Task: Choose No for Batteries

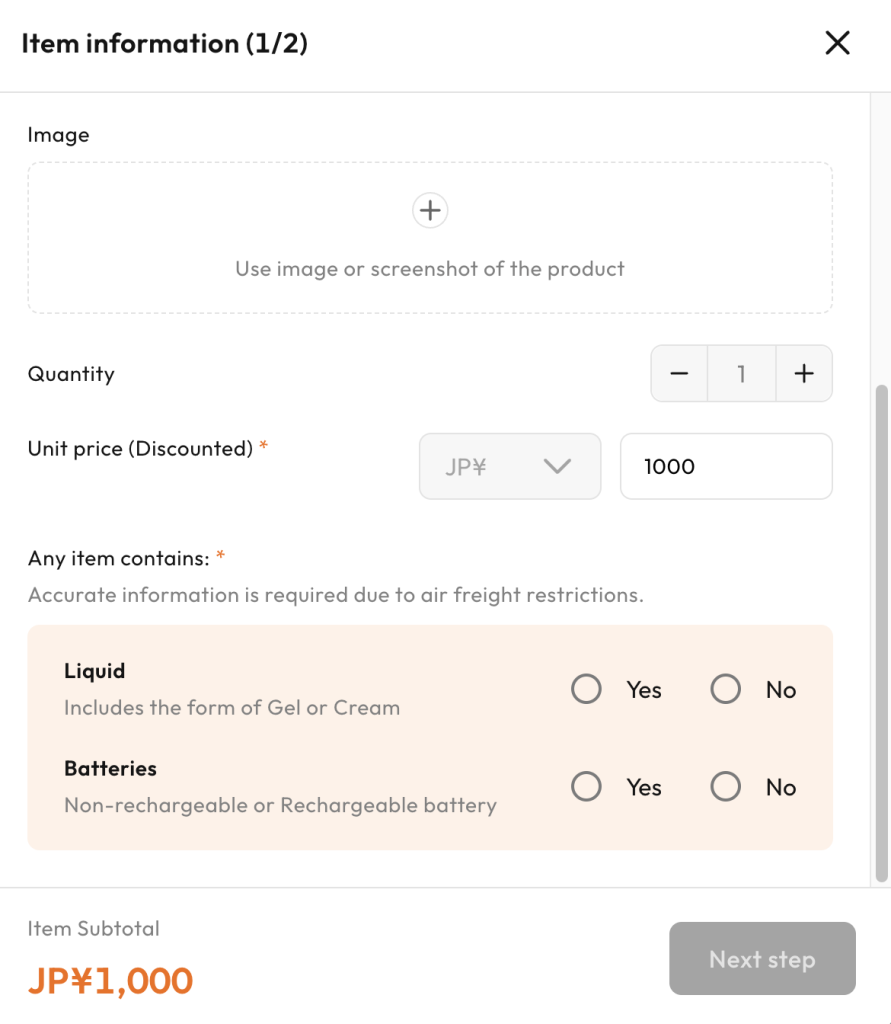Action: [x=725, y=788]
